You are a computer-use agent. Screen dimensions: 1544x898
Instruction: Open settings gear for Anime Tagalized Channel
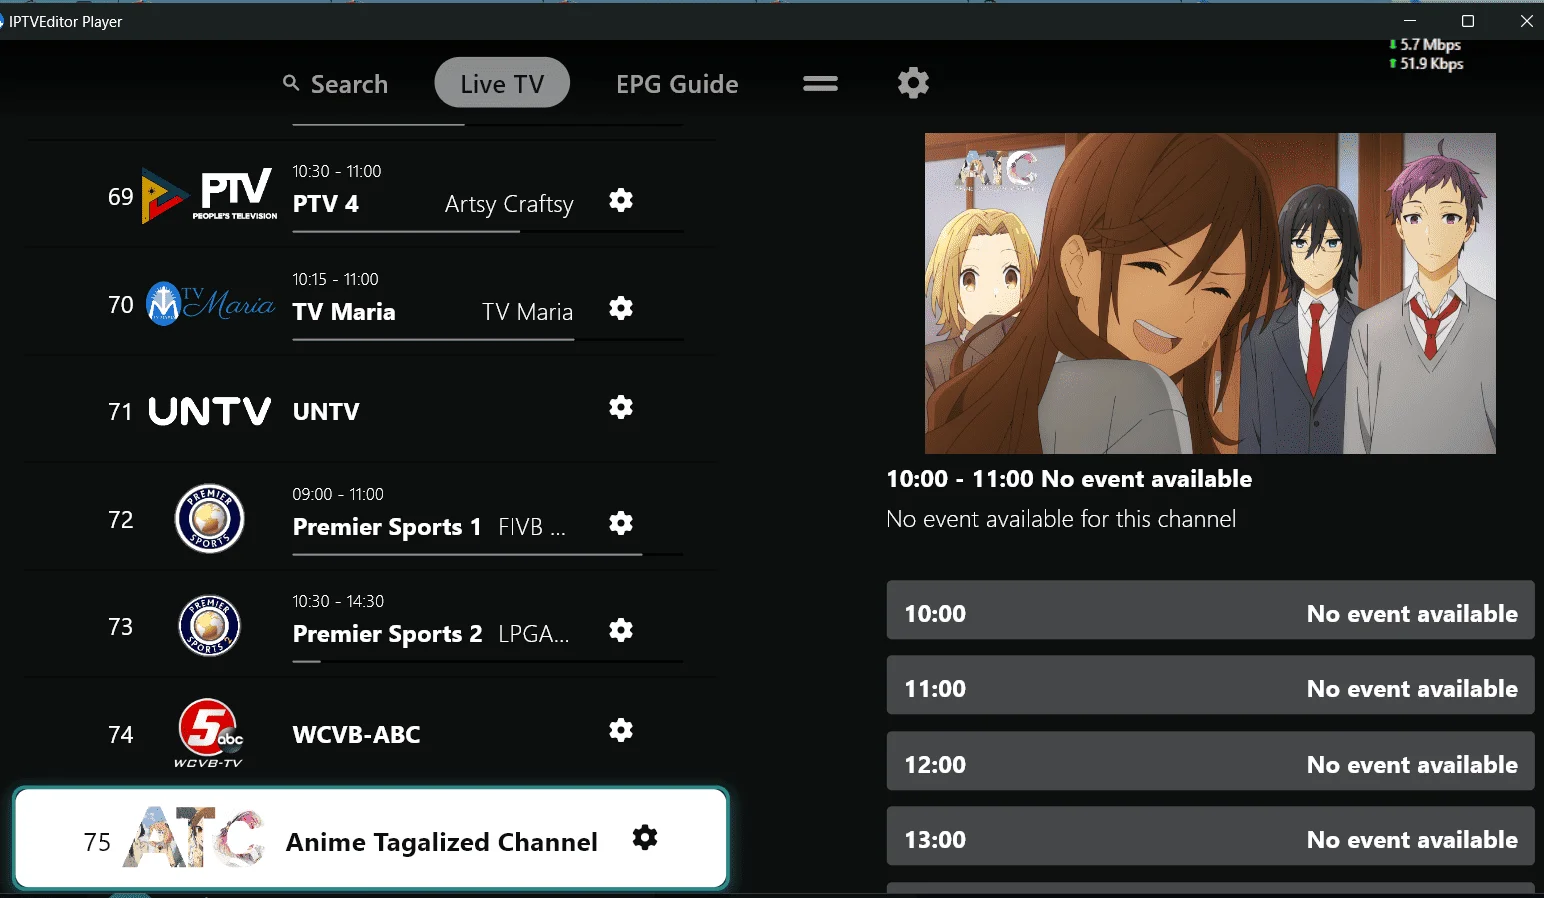pyautogui.click(x=645, y=837)
